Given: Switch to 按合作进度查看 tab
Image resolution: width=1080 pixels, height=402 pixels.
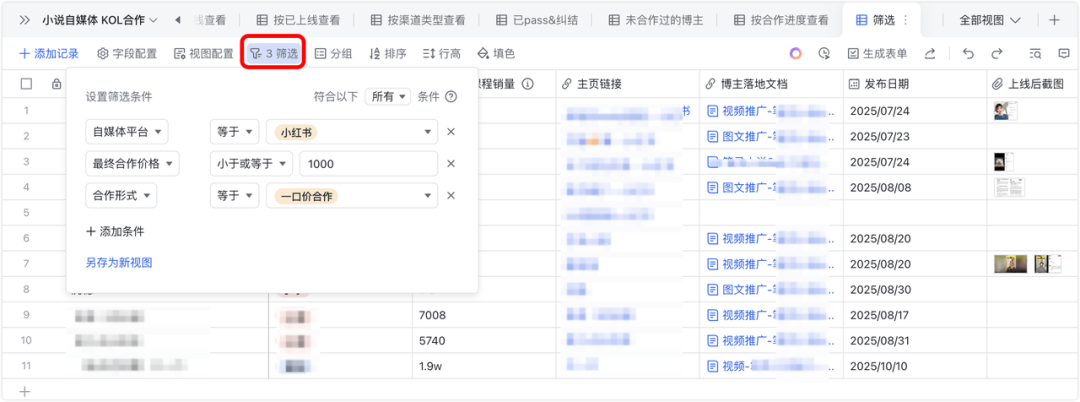Looking at the screenshot, I should click(780, 20).
